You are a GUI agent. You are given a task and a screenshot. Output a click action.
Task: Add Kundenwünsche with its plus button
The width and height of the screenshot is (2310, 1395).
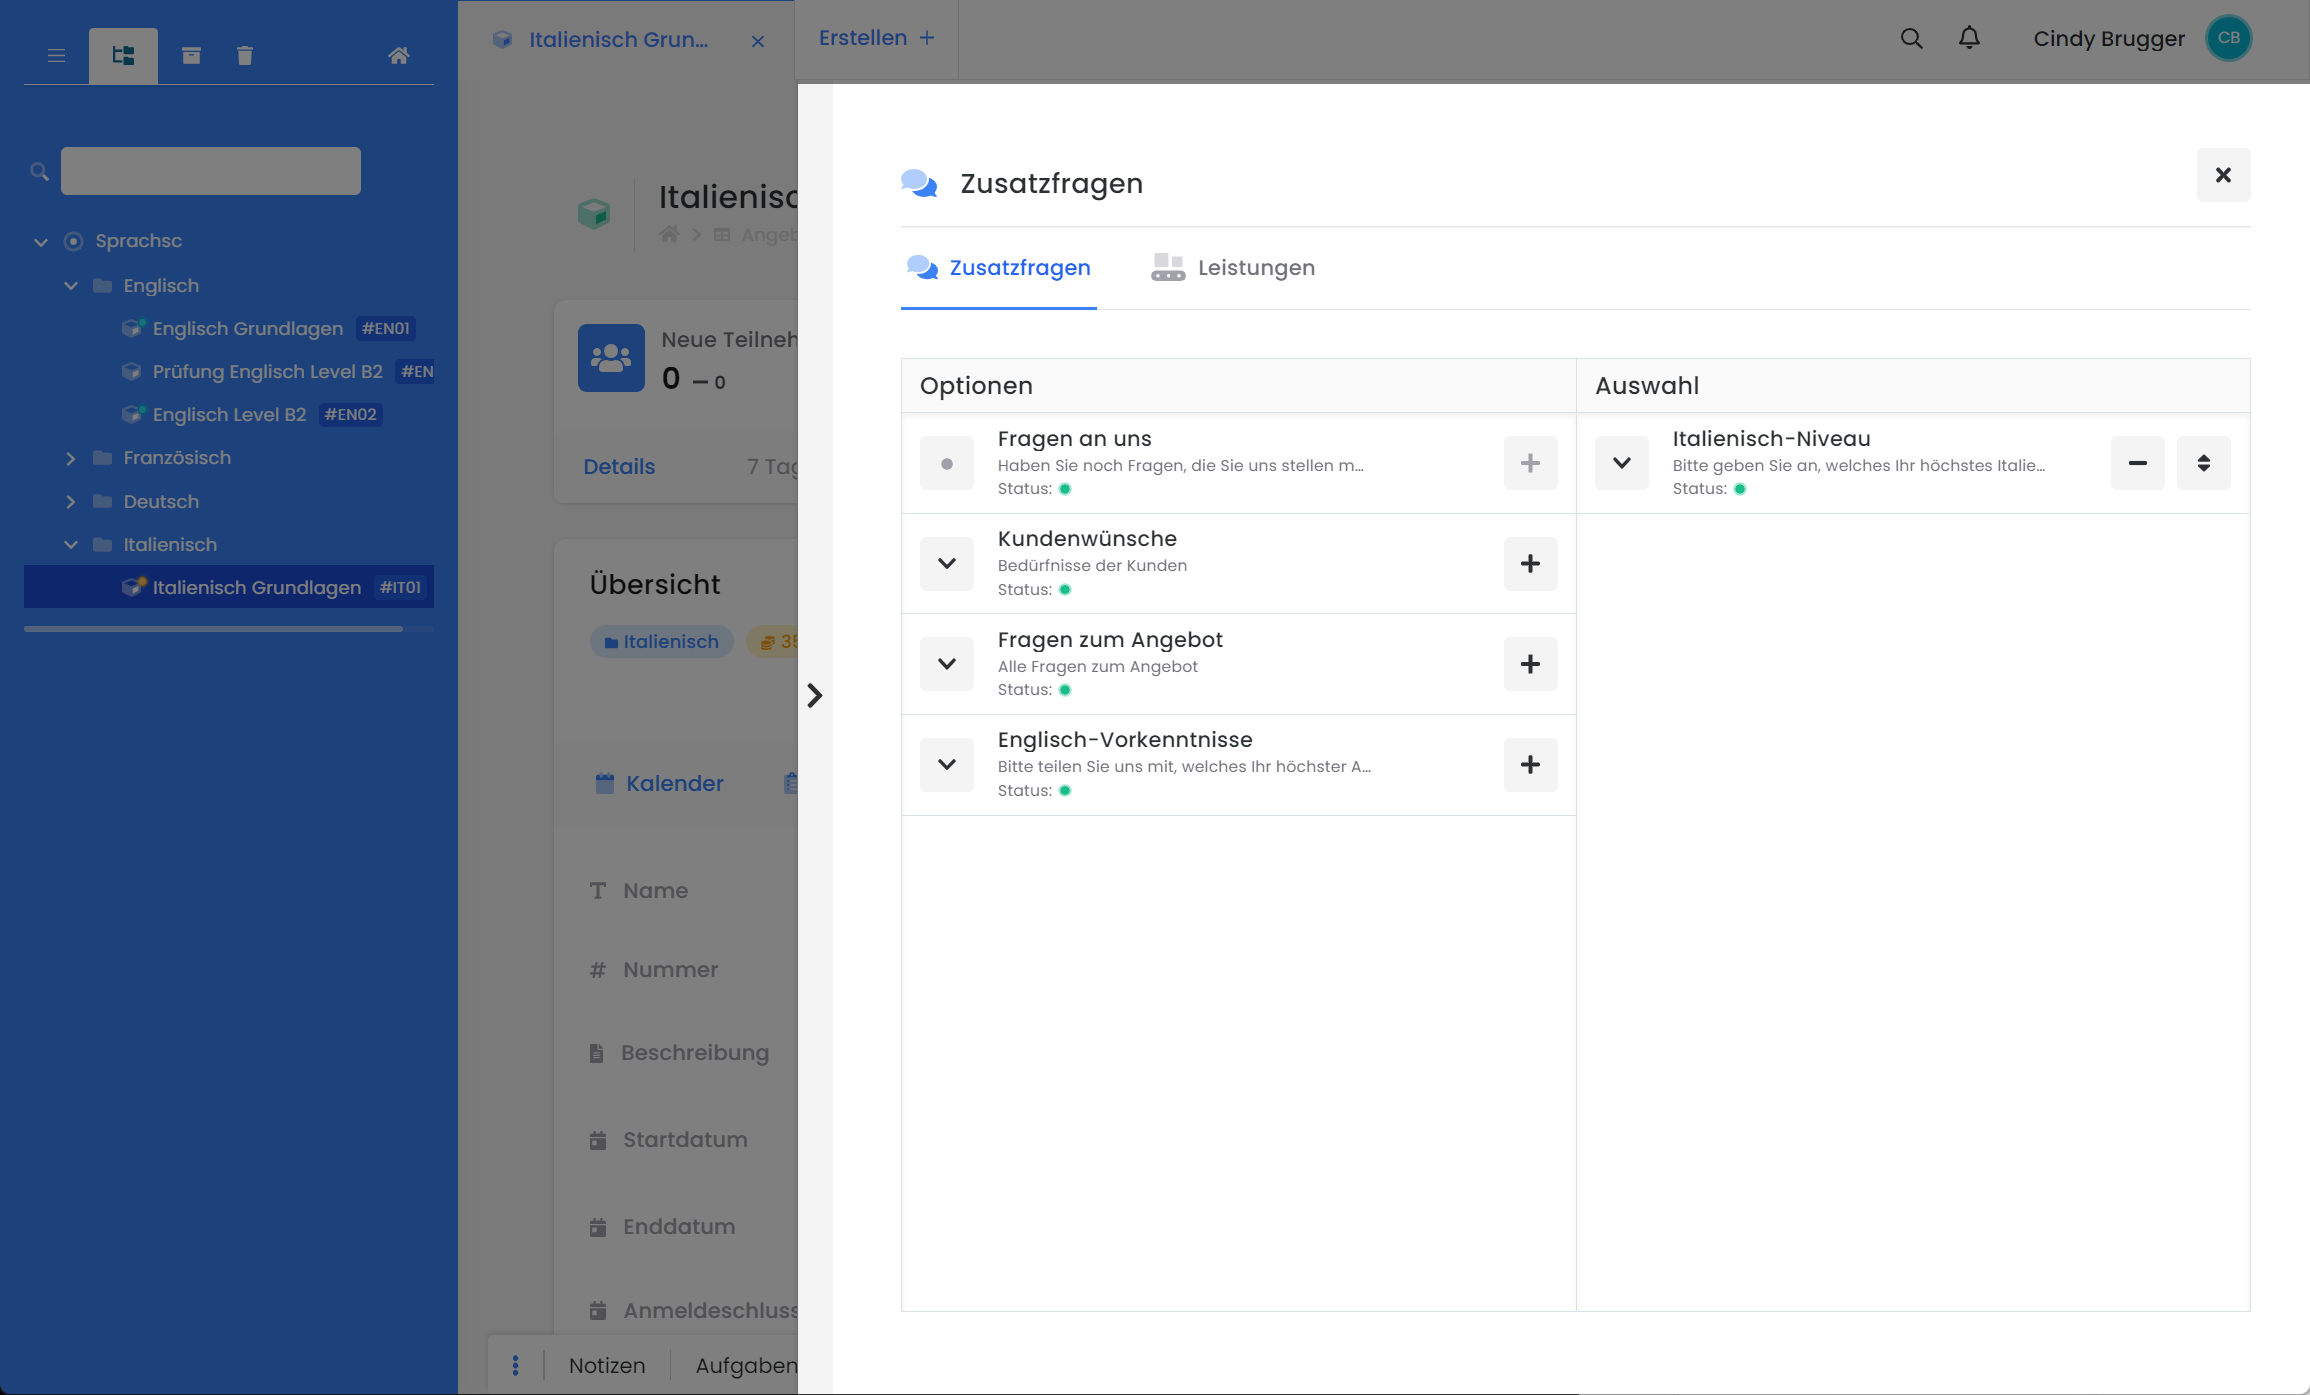click(1530, 564)
